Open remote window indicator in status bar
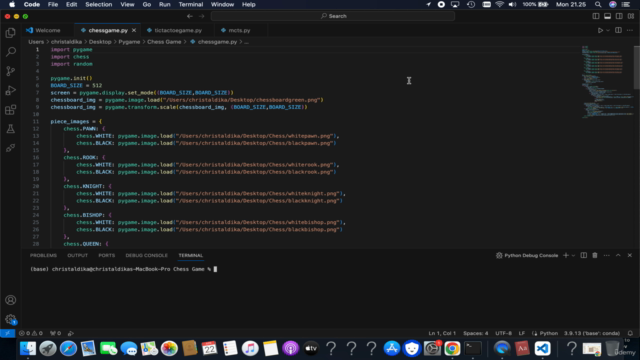This screenshot has height=360, width=640. point(8,333)
